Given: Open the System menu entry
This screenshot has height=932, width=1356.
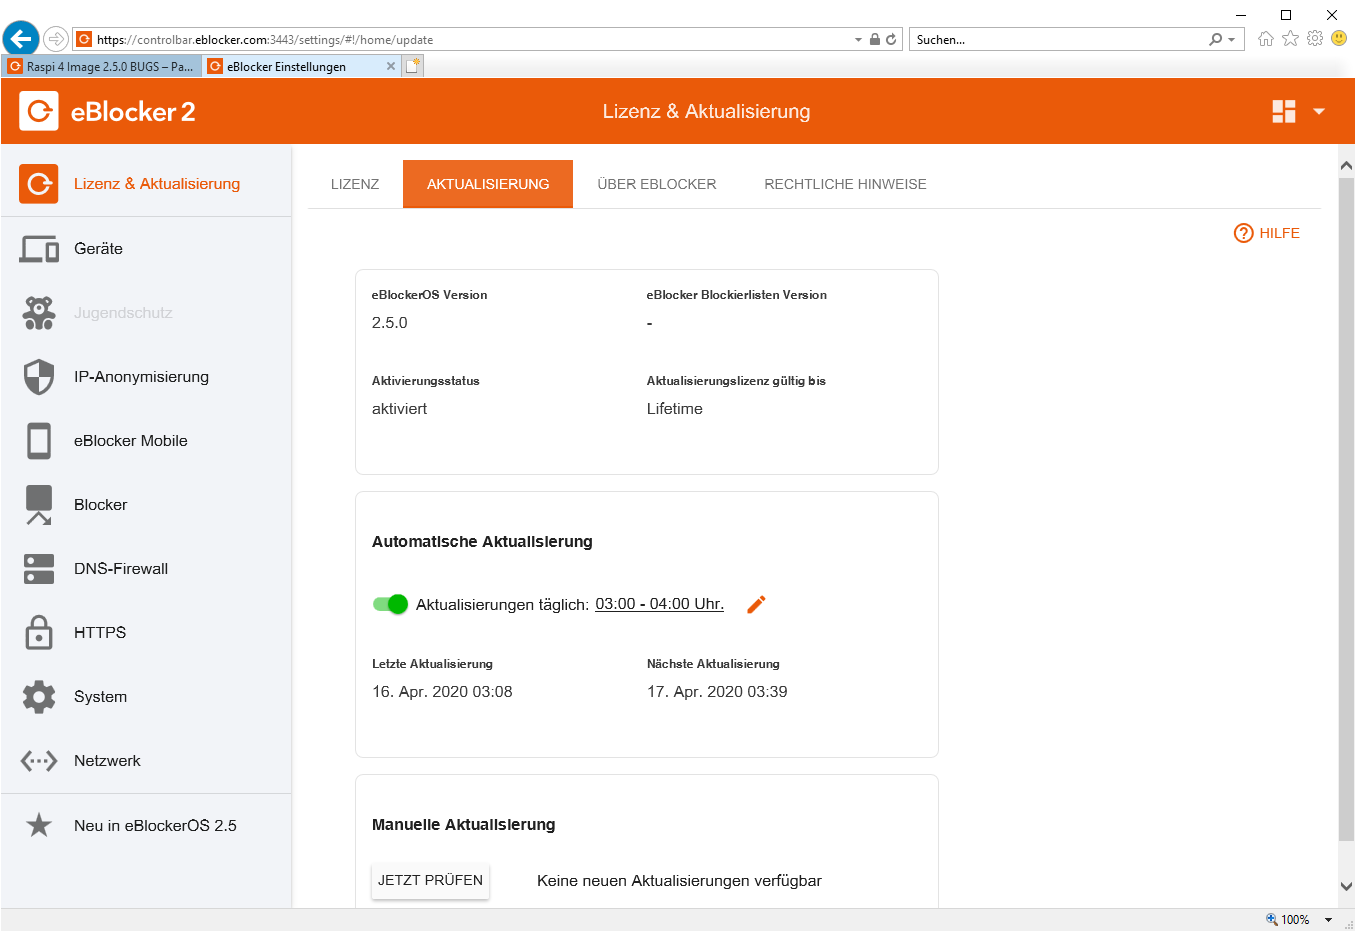Looking at the screenshot, I should pyautogui.click(x=146, y=697).
